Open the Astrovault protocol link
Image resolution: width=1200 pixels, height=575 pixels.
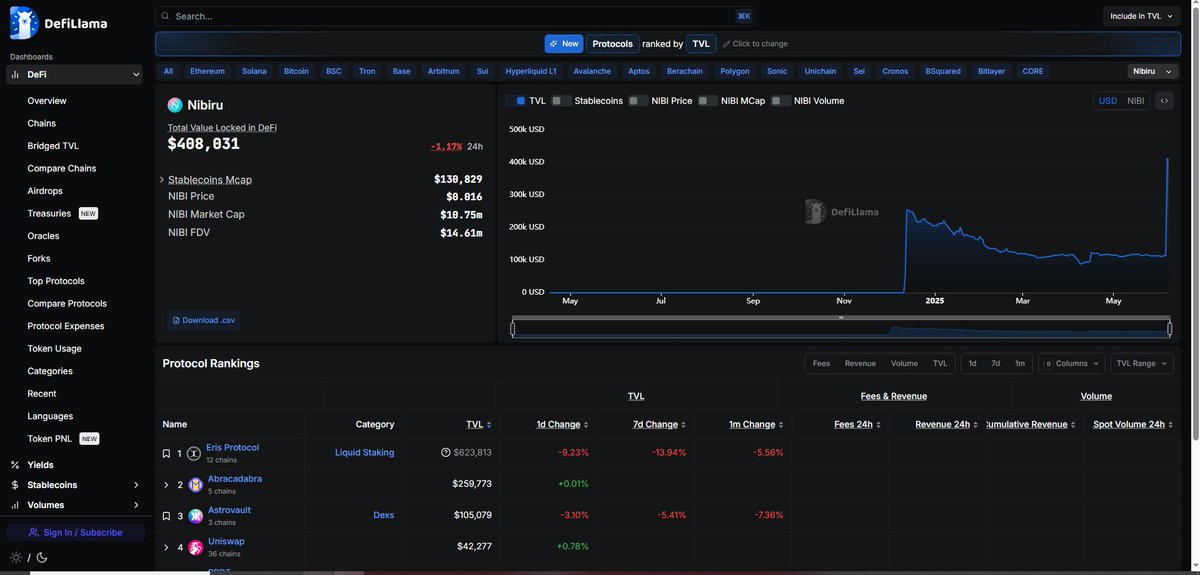pyautogui.click(x=229, y=510)
